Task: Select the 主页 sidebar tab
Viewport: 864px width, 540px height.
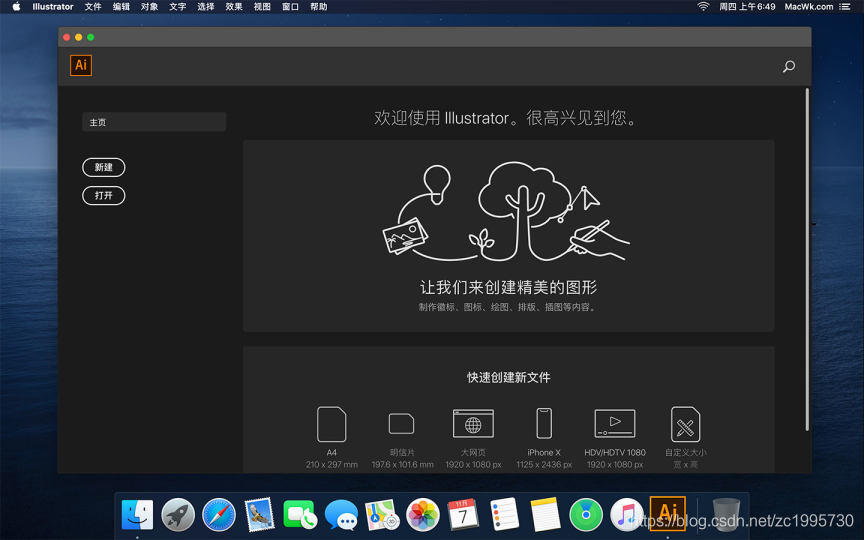Action: 154,122
